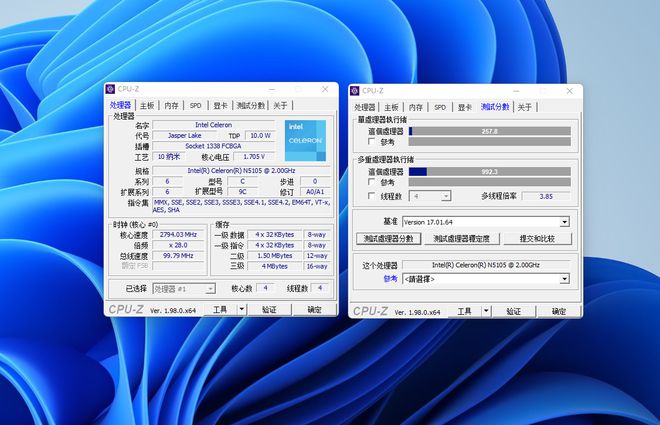Select 处理器 tab in left window
This screenshot has height=425, width=660.
tap(120, 105)
